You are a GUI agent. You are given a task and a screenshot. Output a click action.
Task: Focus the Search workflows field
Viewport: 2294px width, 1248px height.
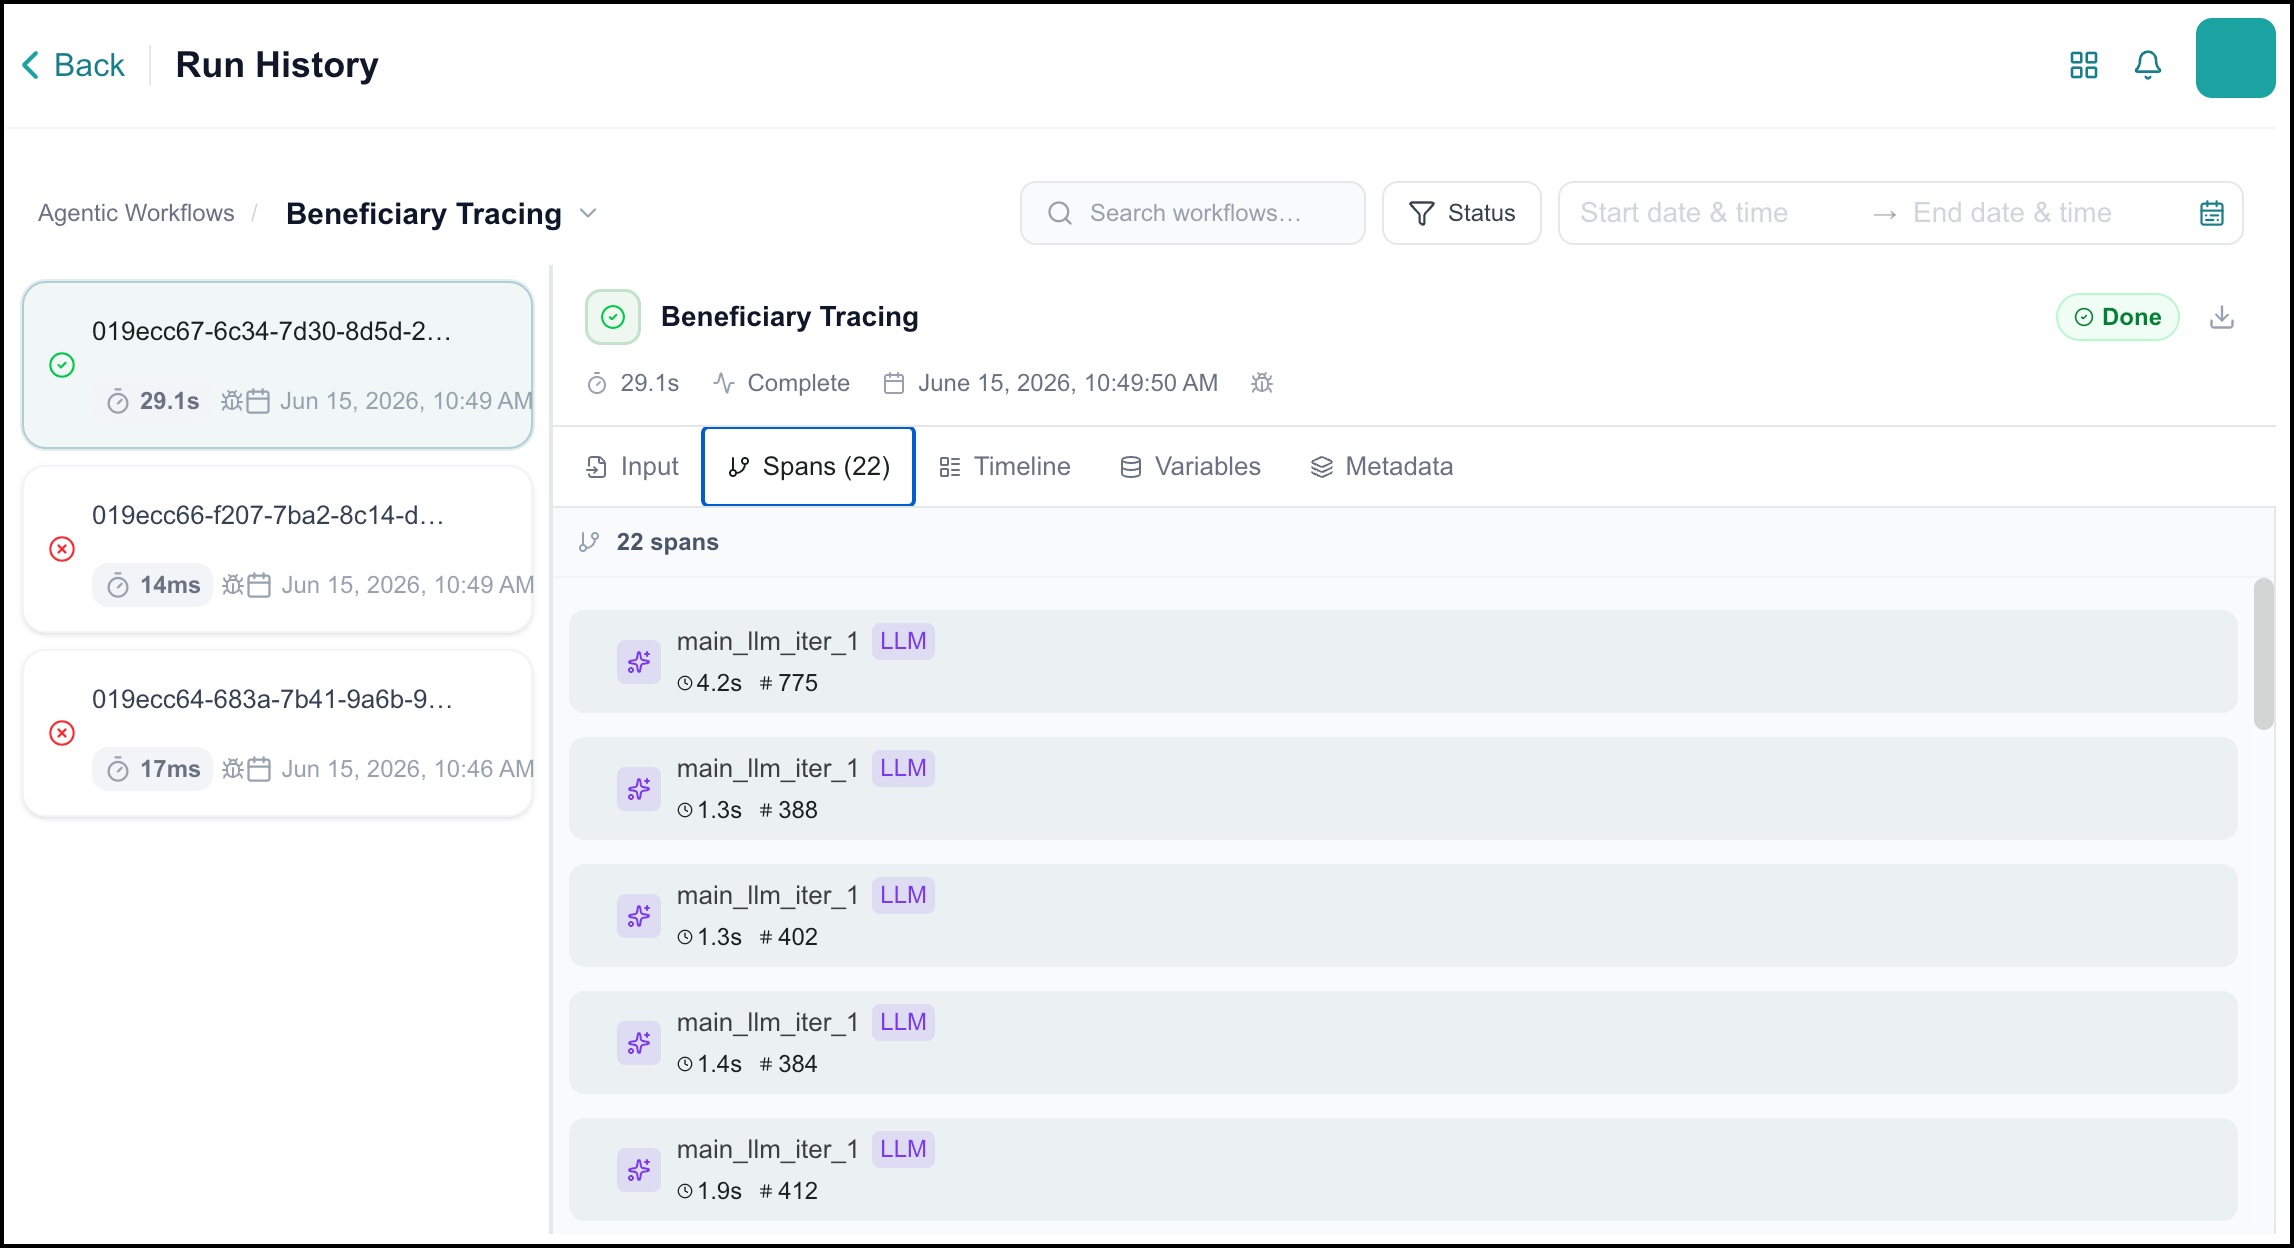pos(1193,213)
